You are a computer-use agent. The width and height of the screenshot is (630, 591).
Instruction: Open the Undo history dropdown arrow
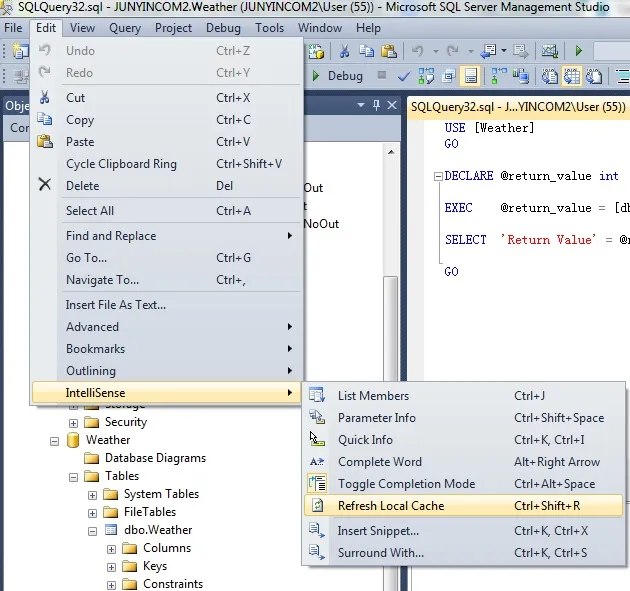(x=435, y=51)
